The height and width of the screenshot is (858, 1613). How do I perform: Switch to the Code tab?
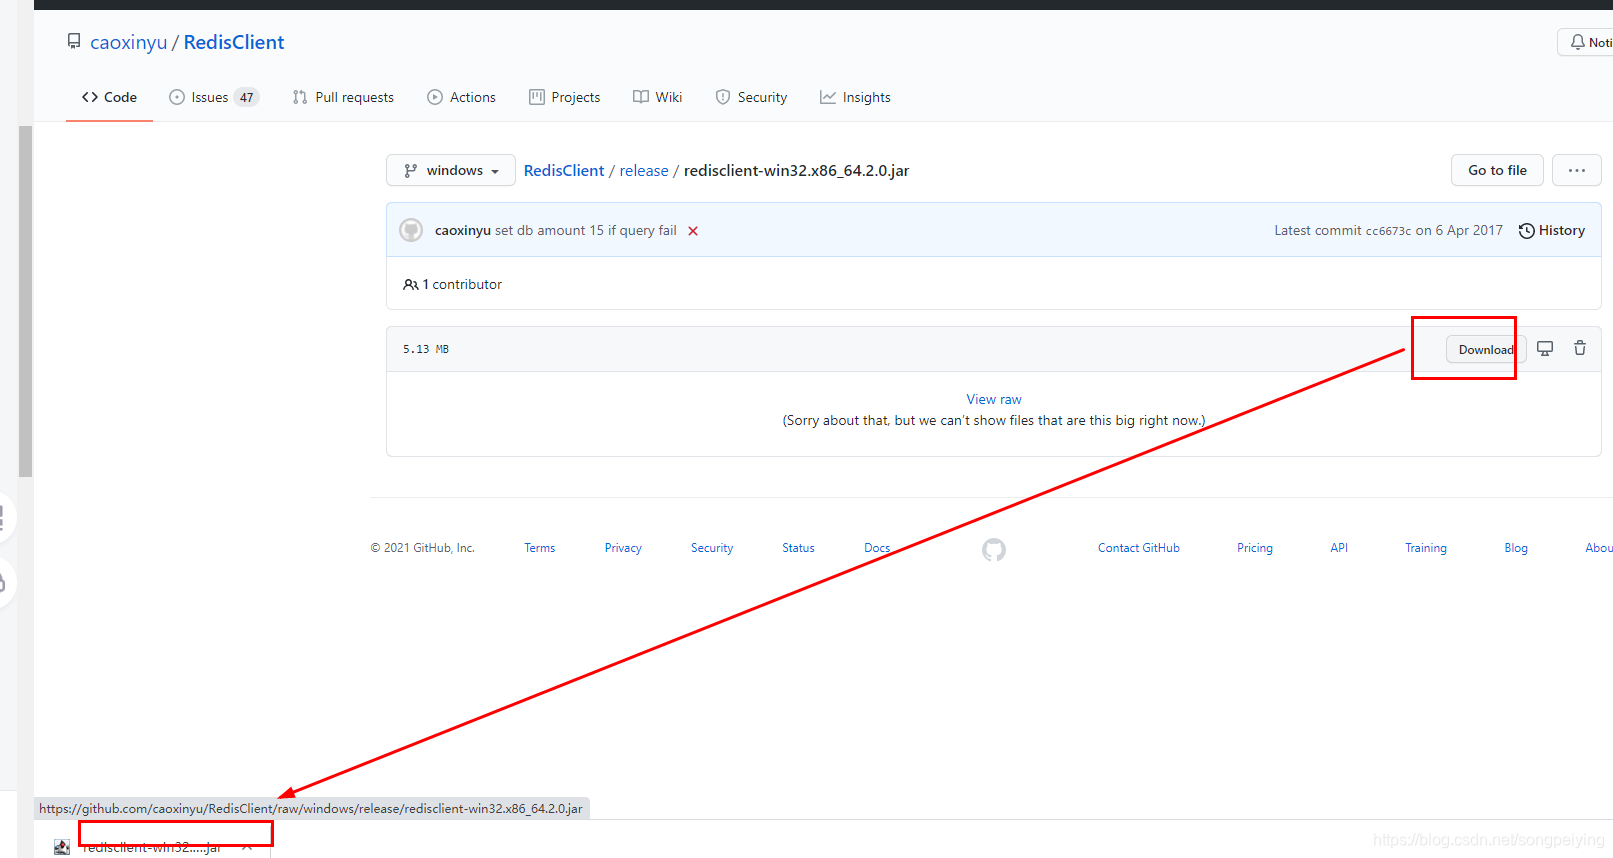[x=109, y=97]
